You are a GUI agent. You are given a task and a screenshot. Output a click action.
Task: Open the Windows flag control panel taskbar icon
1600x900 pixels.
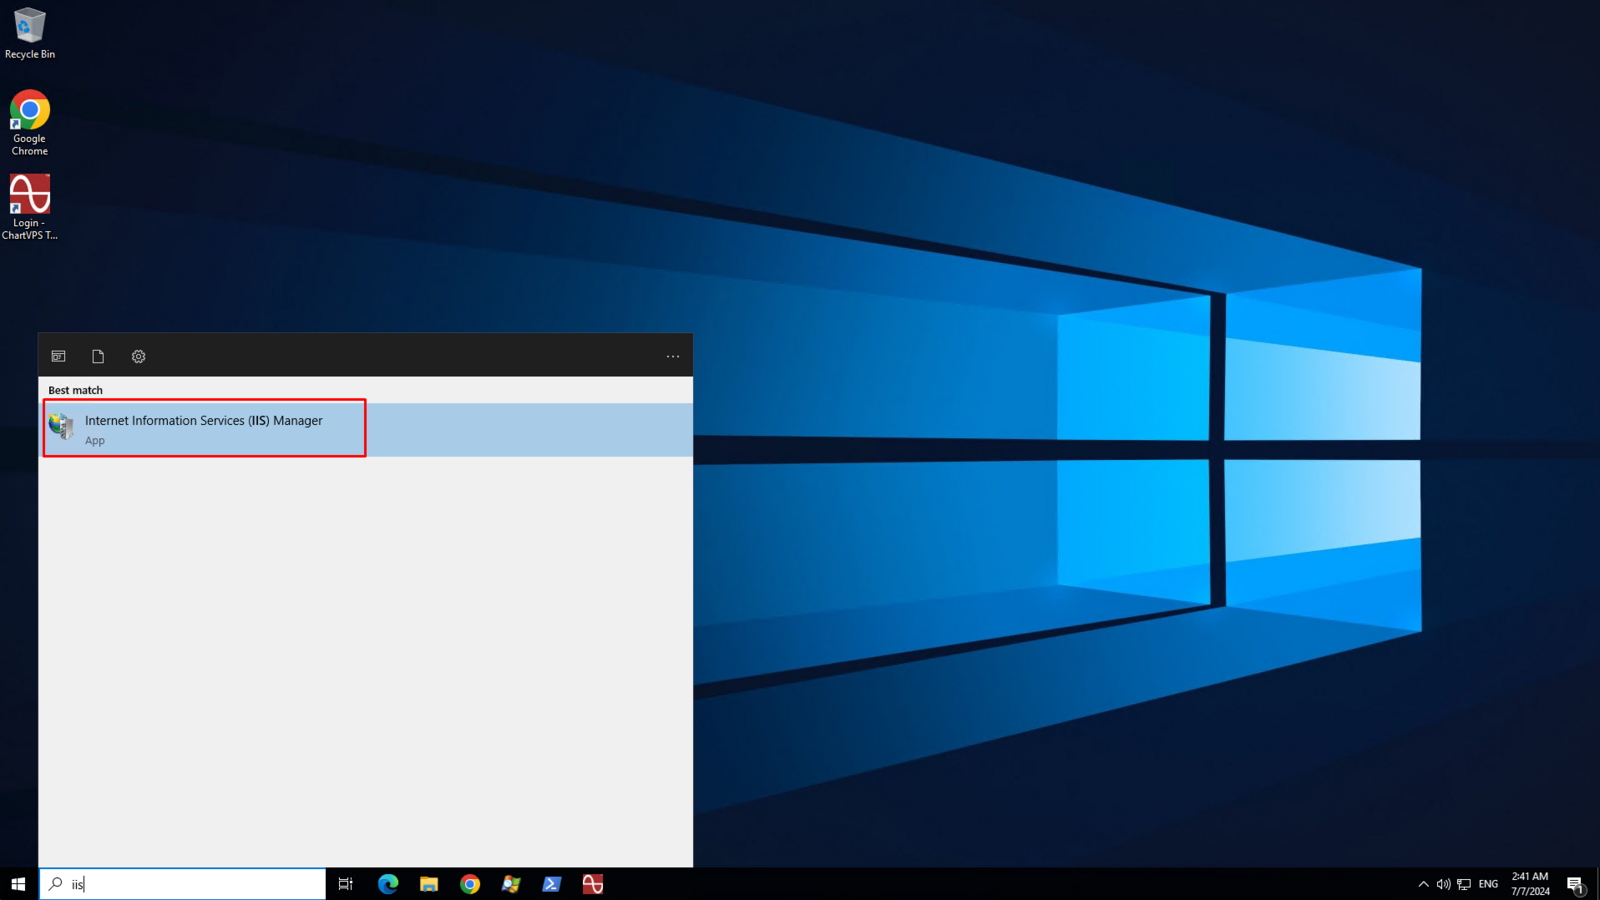(x=511, y=884)
